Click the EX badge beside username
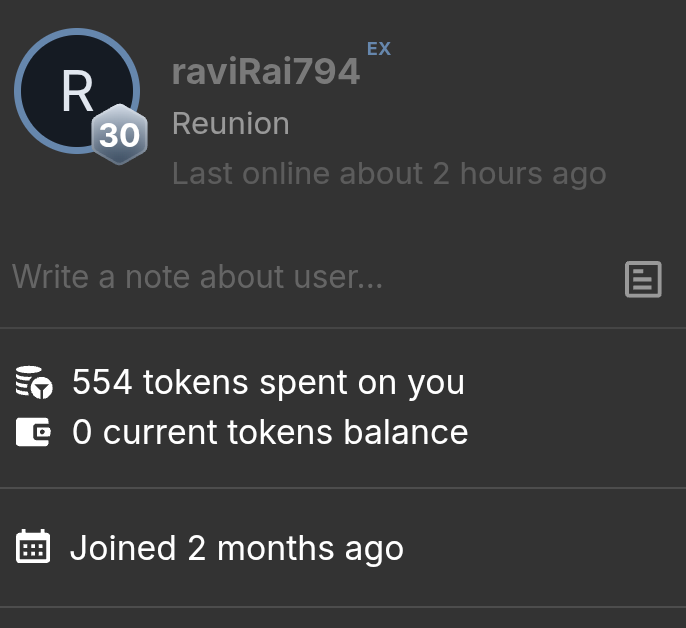The height and width of the screenshot is (628, 686). coord(378,48)
